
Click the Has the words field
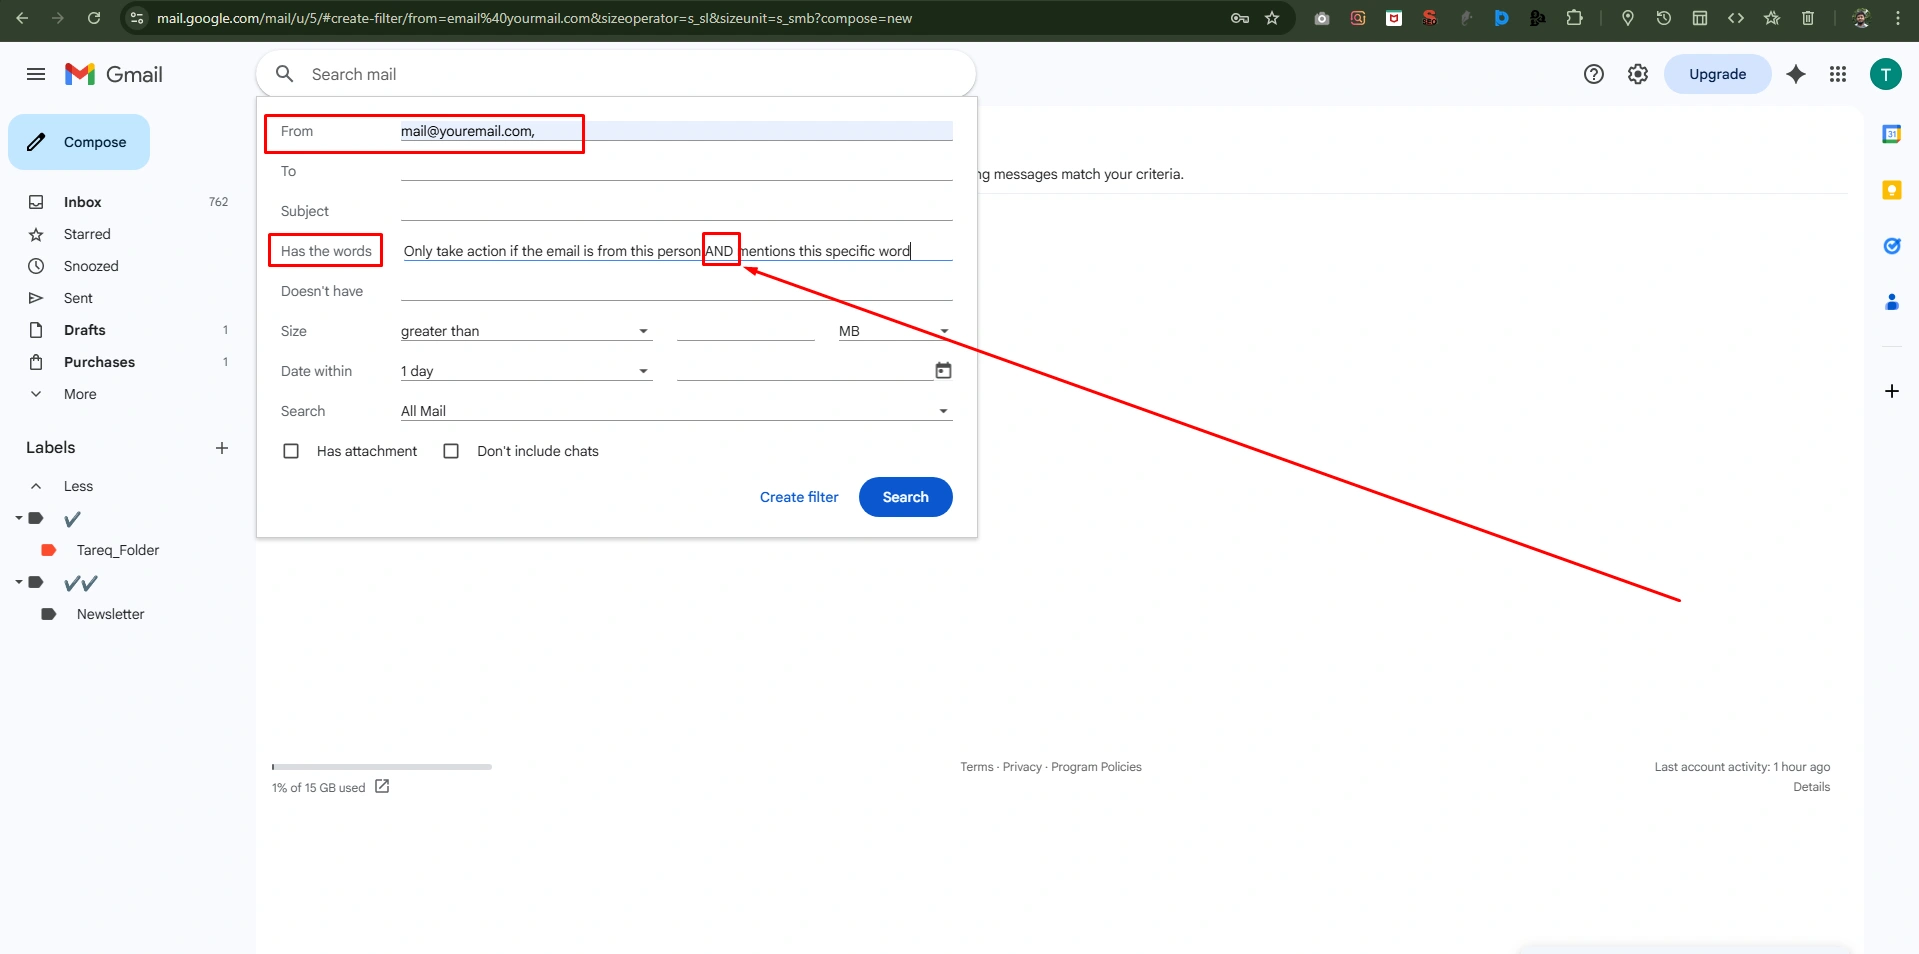point(676,251)
